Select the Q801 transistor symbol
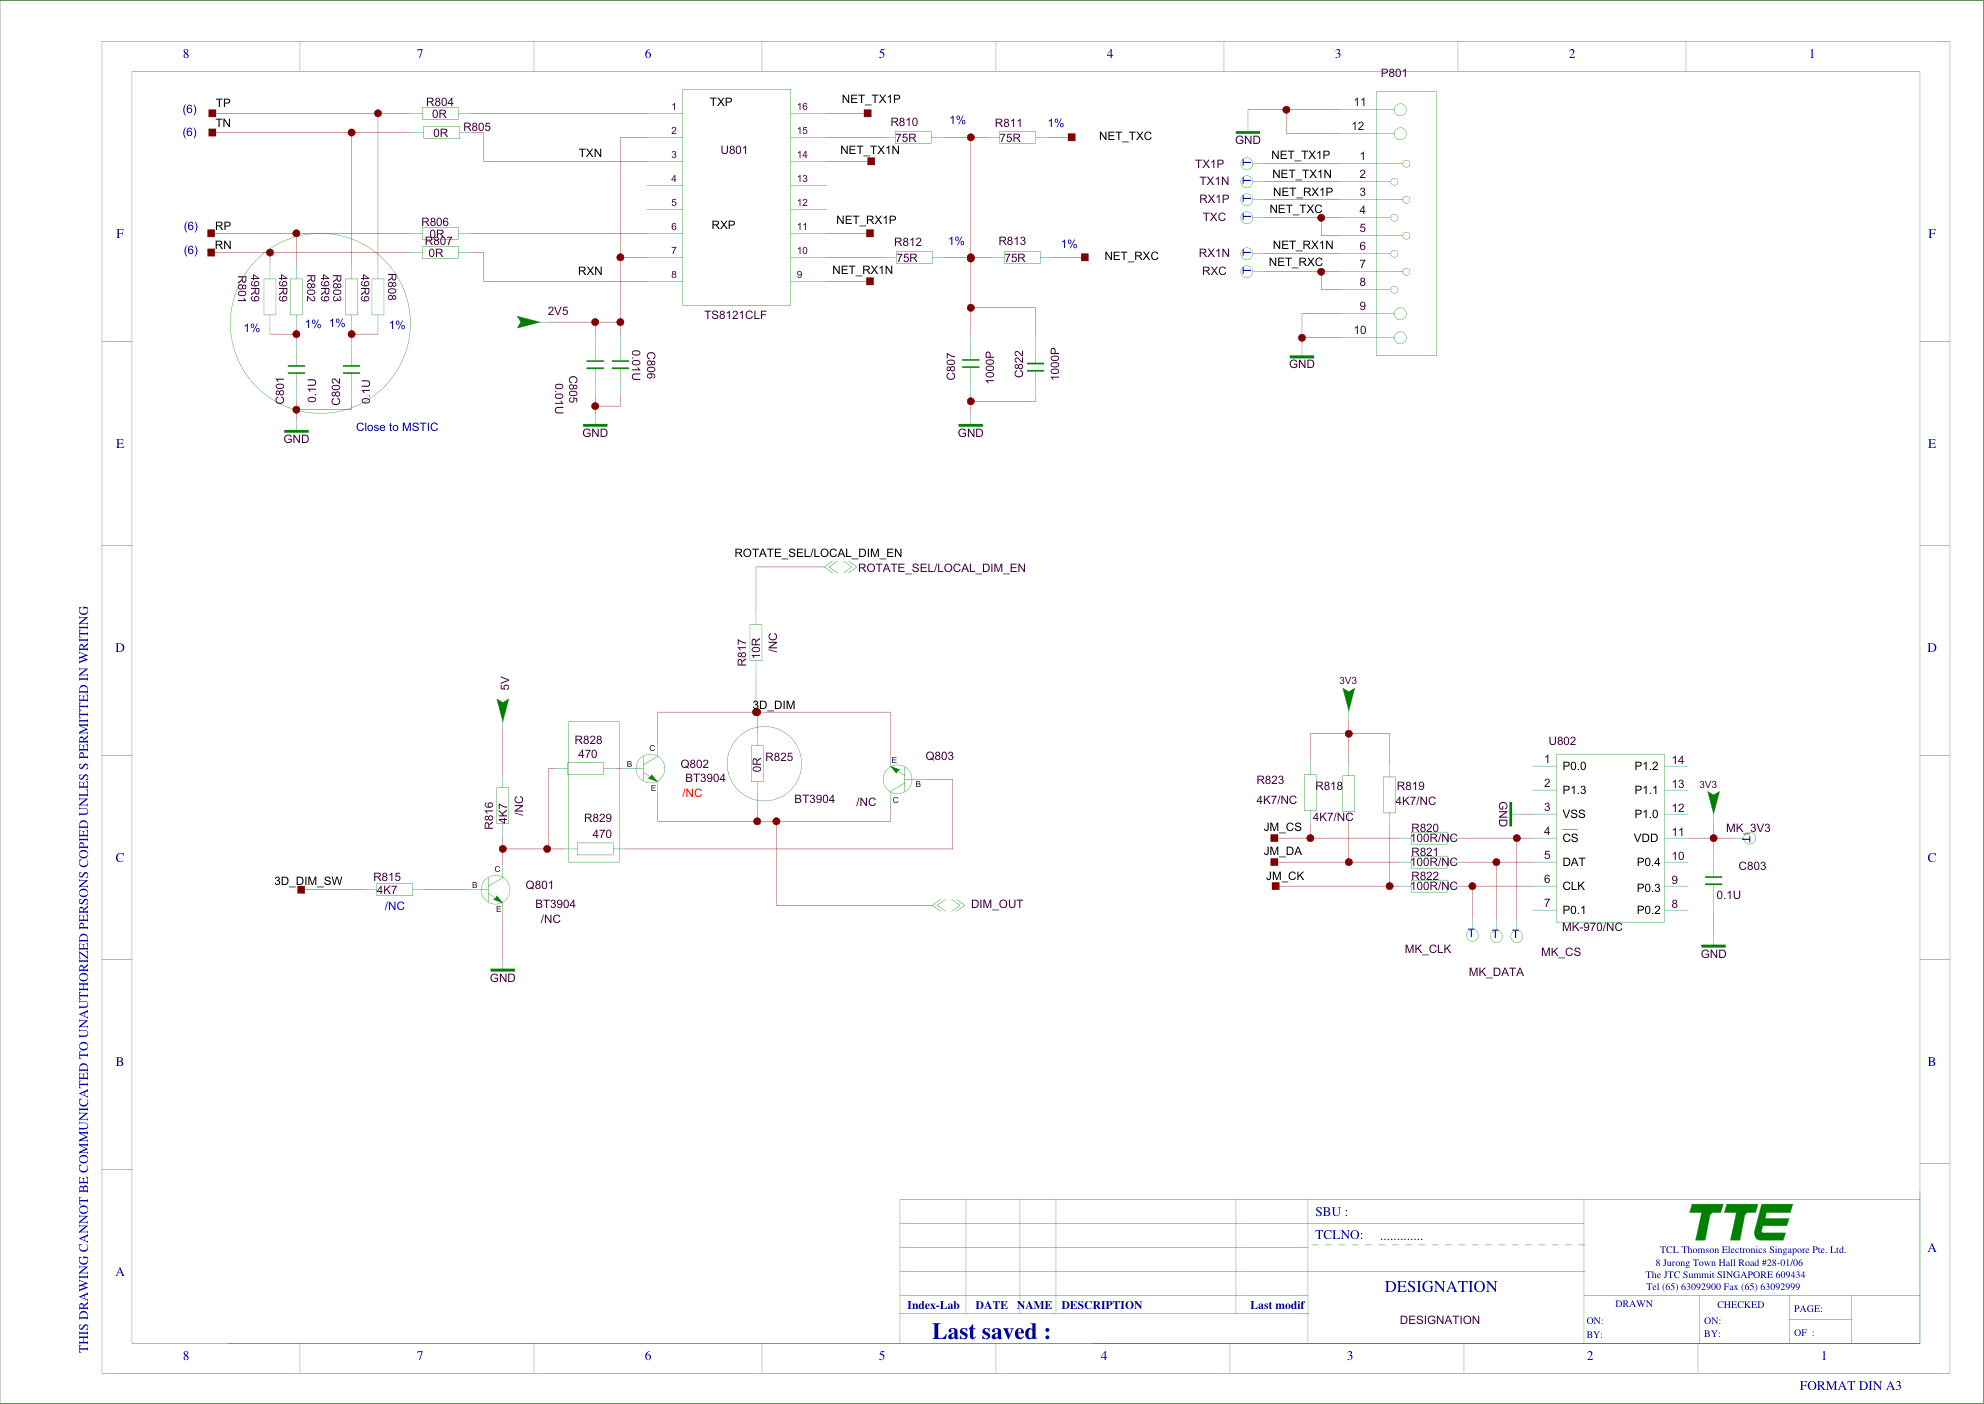This screenshot has height=1404, width=1984. [x=495, y=889]
